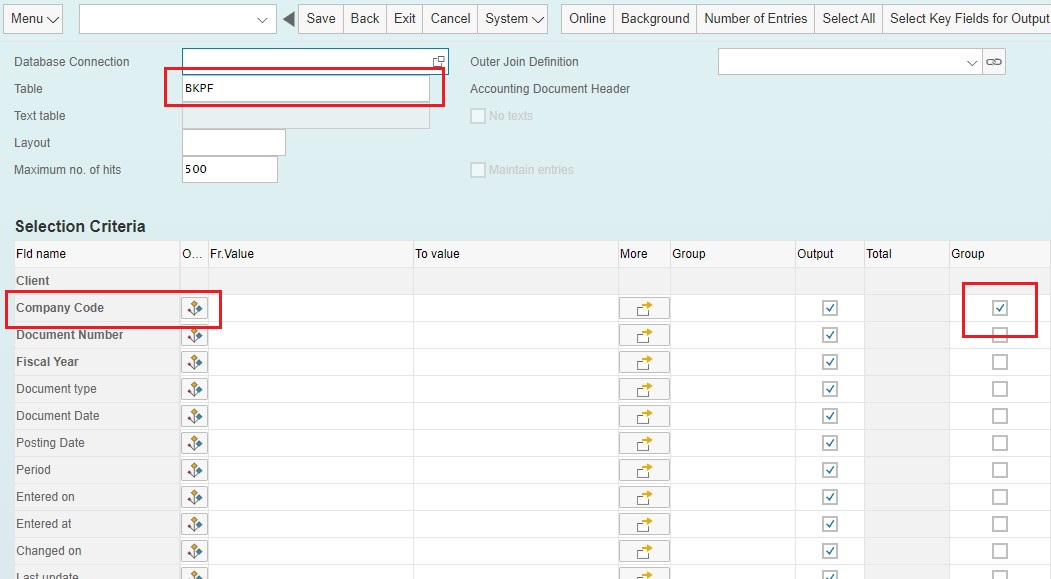Expand the System menu dropdown
This screenshot has width=1051, height=579.
coord(513,19)
